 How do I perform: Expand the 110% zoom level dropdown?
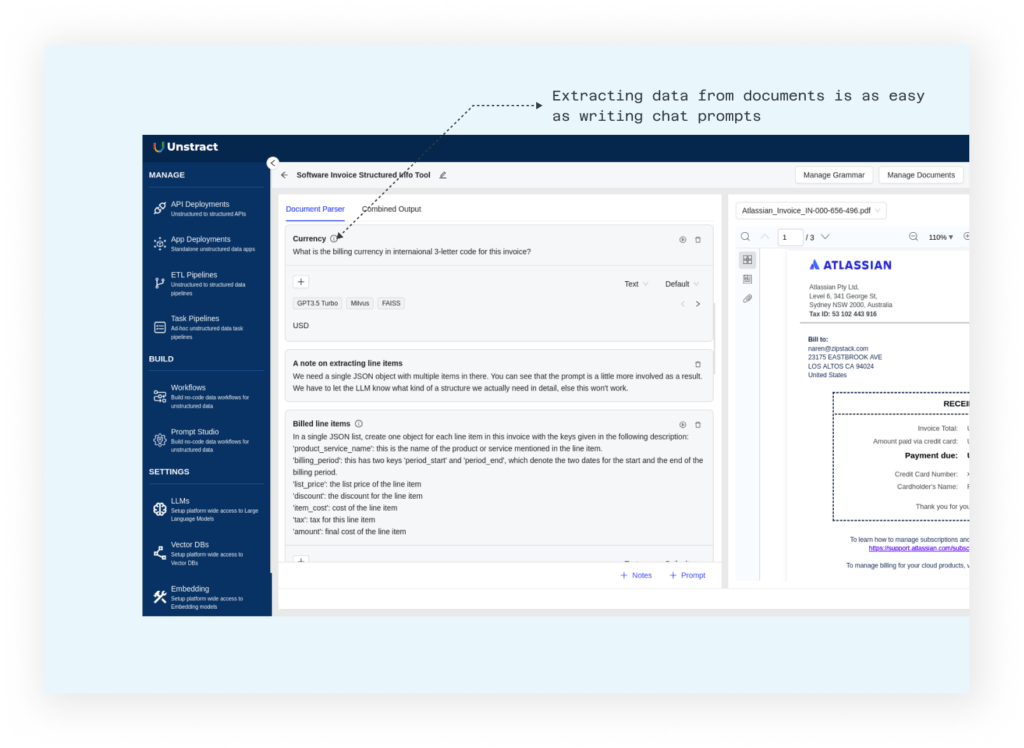(940, 237)
